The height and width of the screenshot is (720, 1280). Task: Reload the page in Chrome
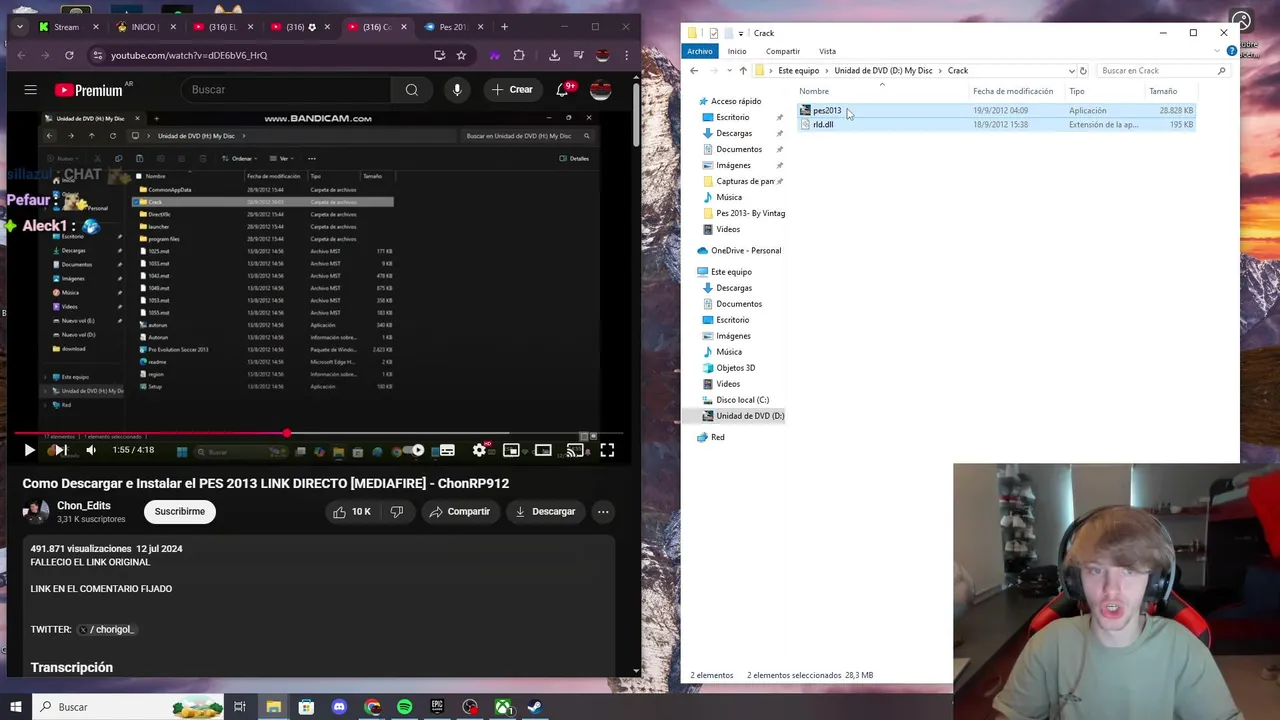click(x=69, y=55)
